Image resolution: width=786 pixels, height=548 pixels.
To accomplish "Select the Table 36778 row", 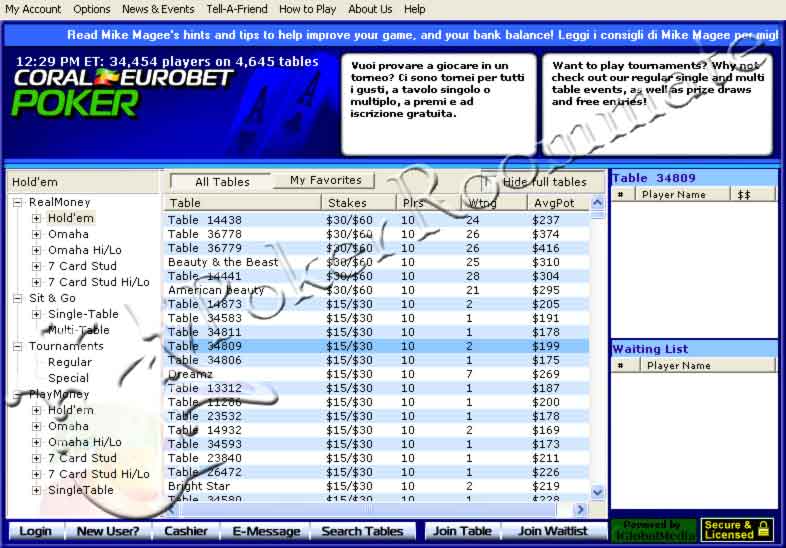I will click(377, 234).
